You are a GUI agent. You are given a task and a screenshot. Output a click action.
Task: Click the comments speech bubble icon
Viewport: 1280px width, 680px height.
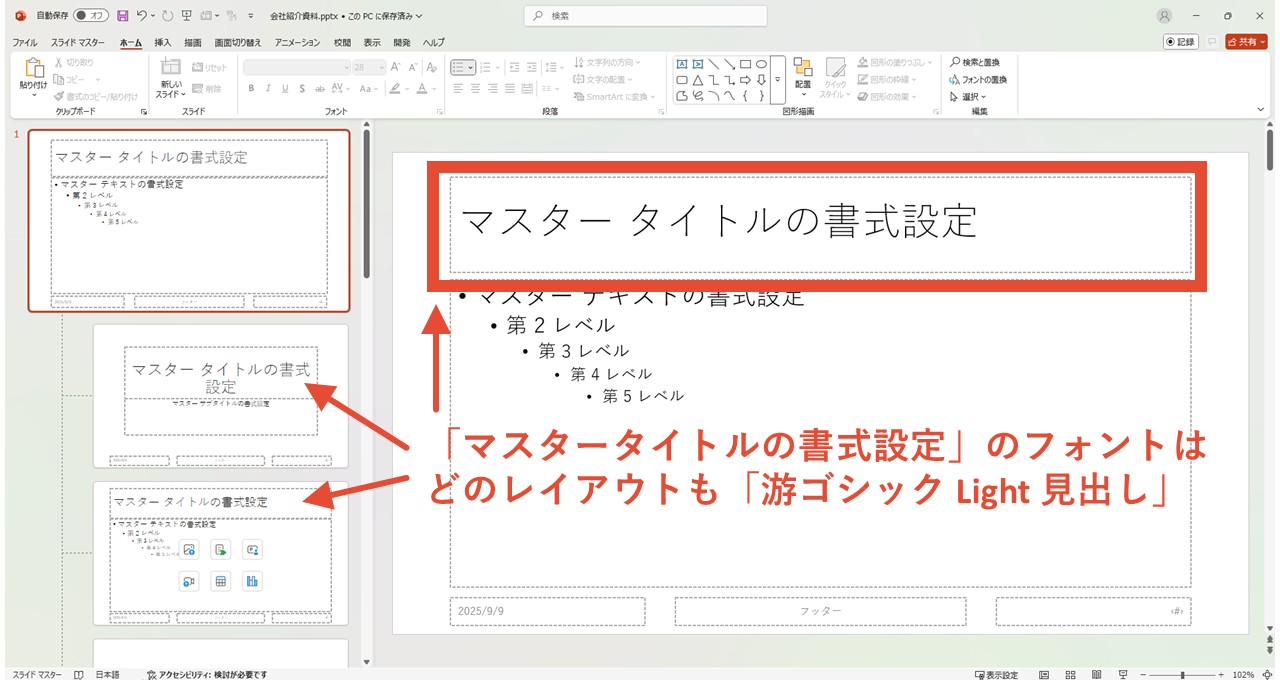pos(1212,42)
